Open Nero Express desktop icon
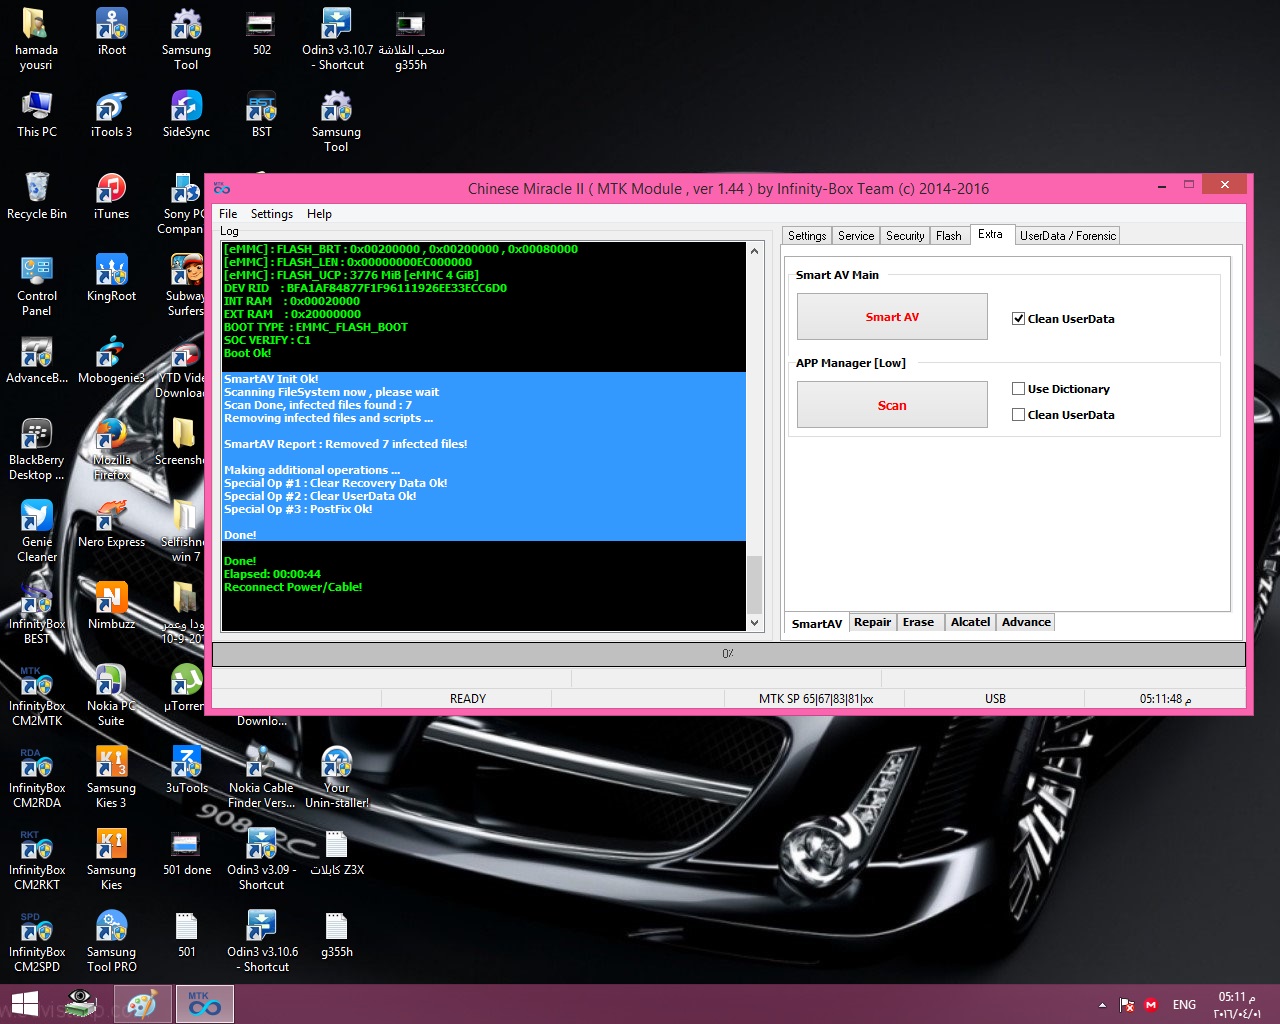 [111, 524]
